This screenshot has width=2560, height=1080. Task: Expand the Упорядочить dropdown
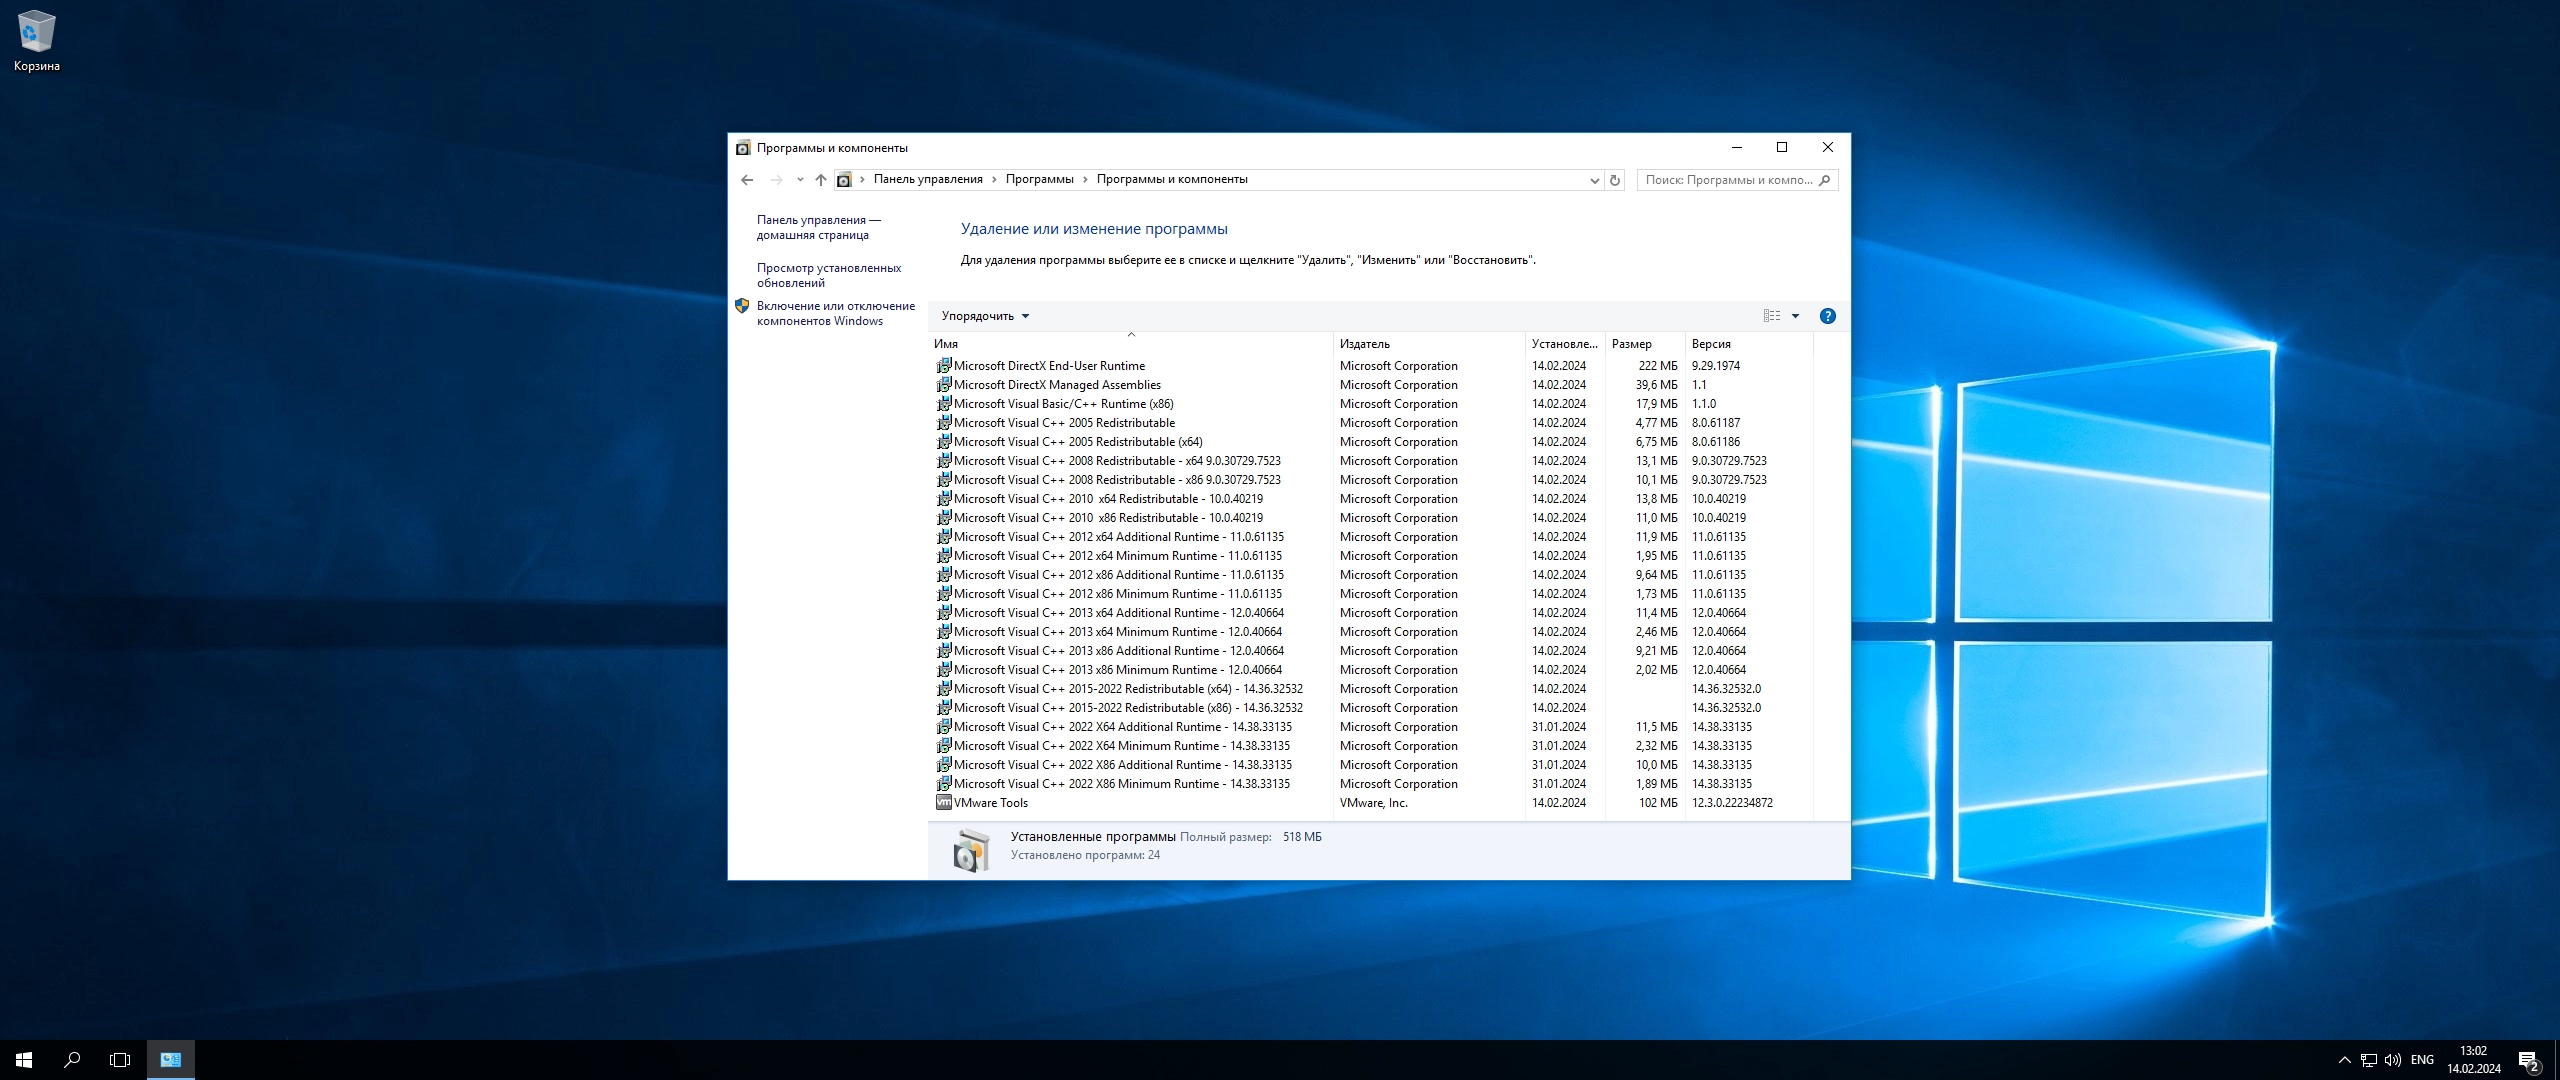pyautogui.click(x=985, y=316)
